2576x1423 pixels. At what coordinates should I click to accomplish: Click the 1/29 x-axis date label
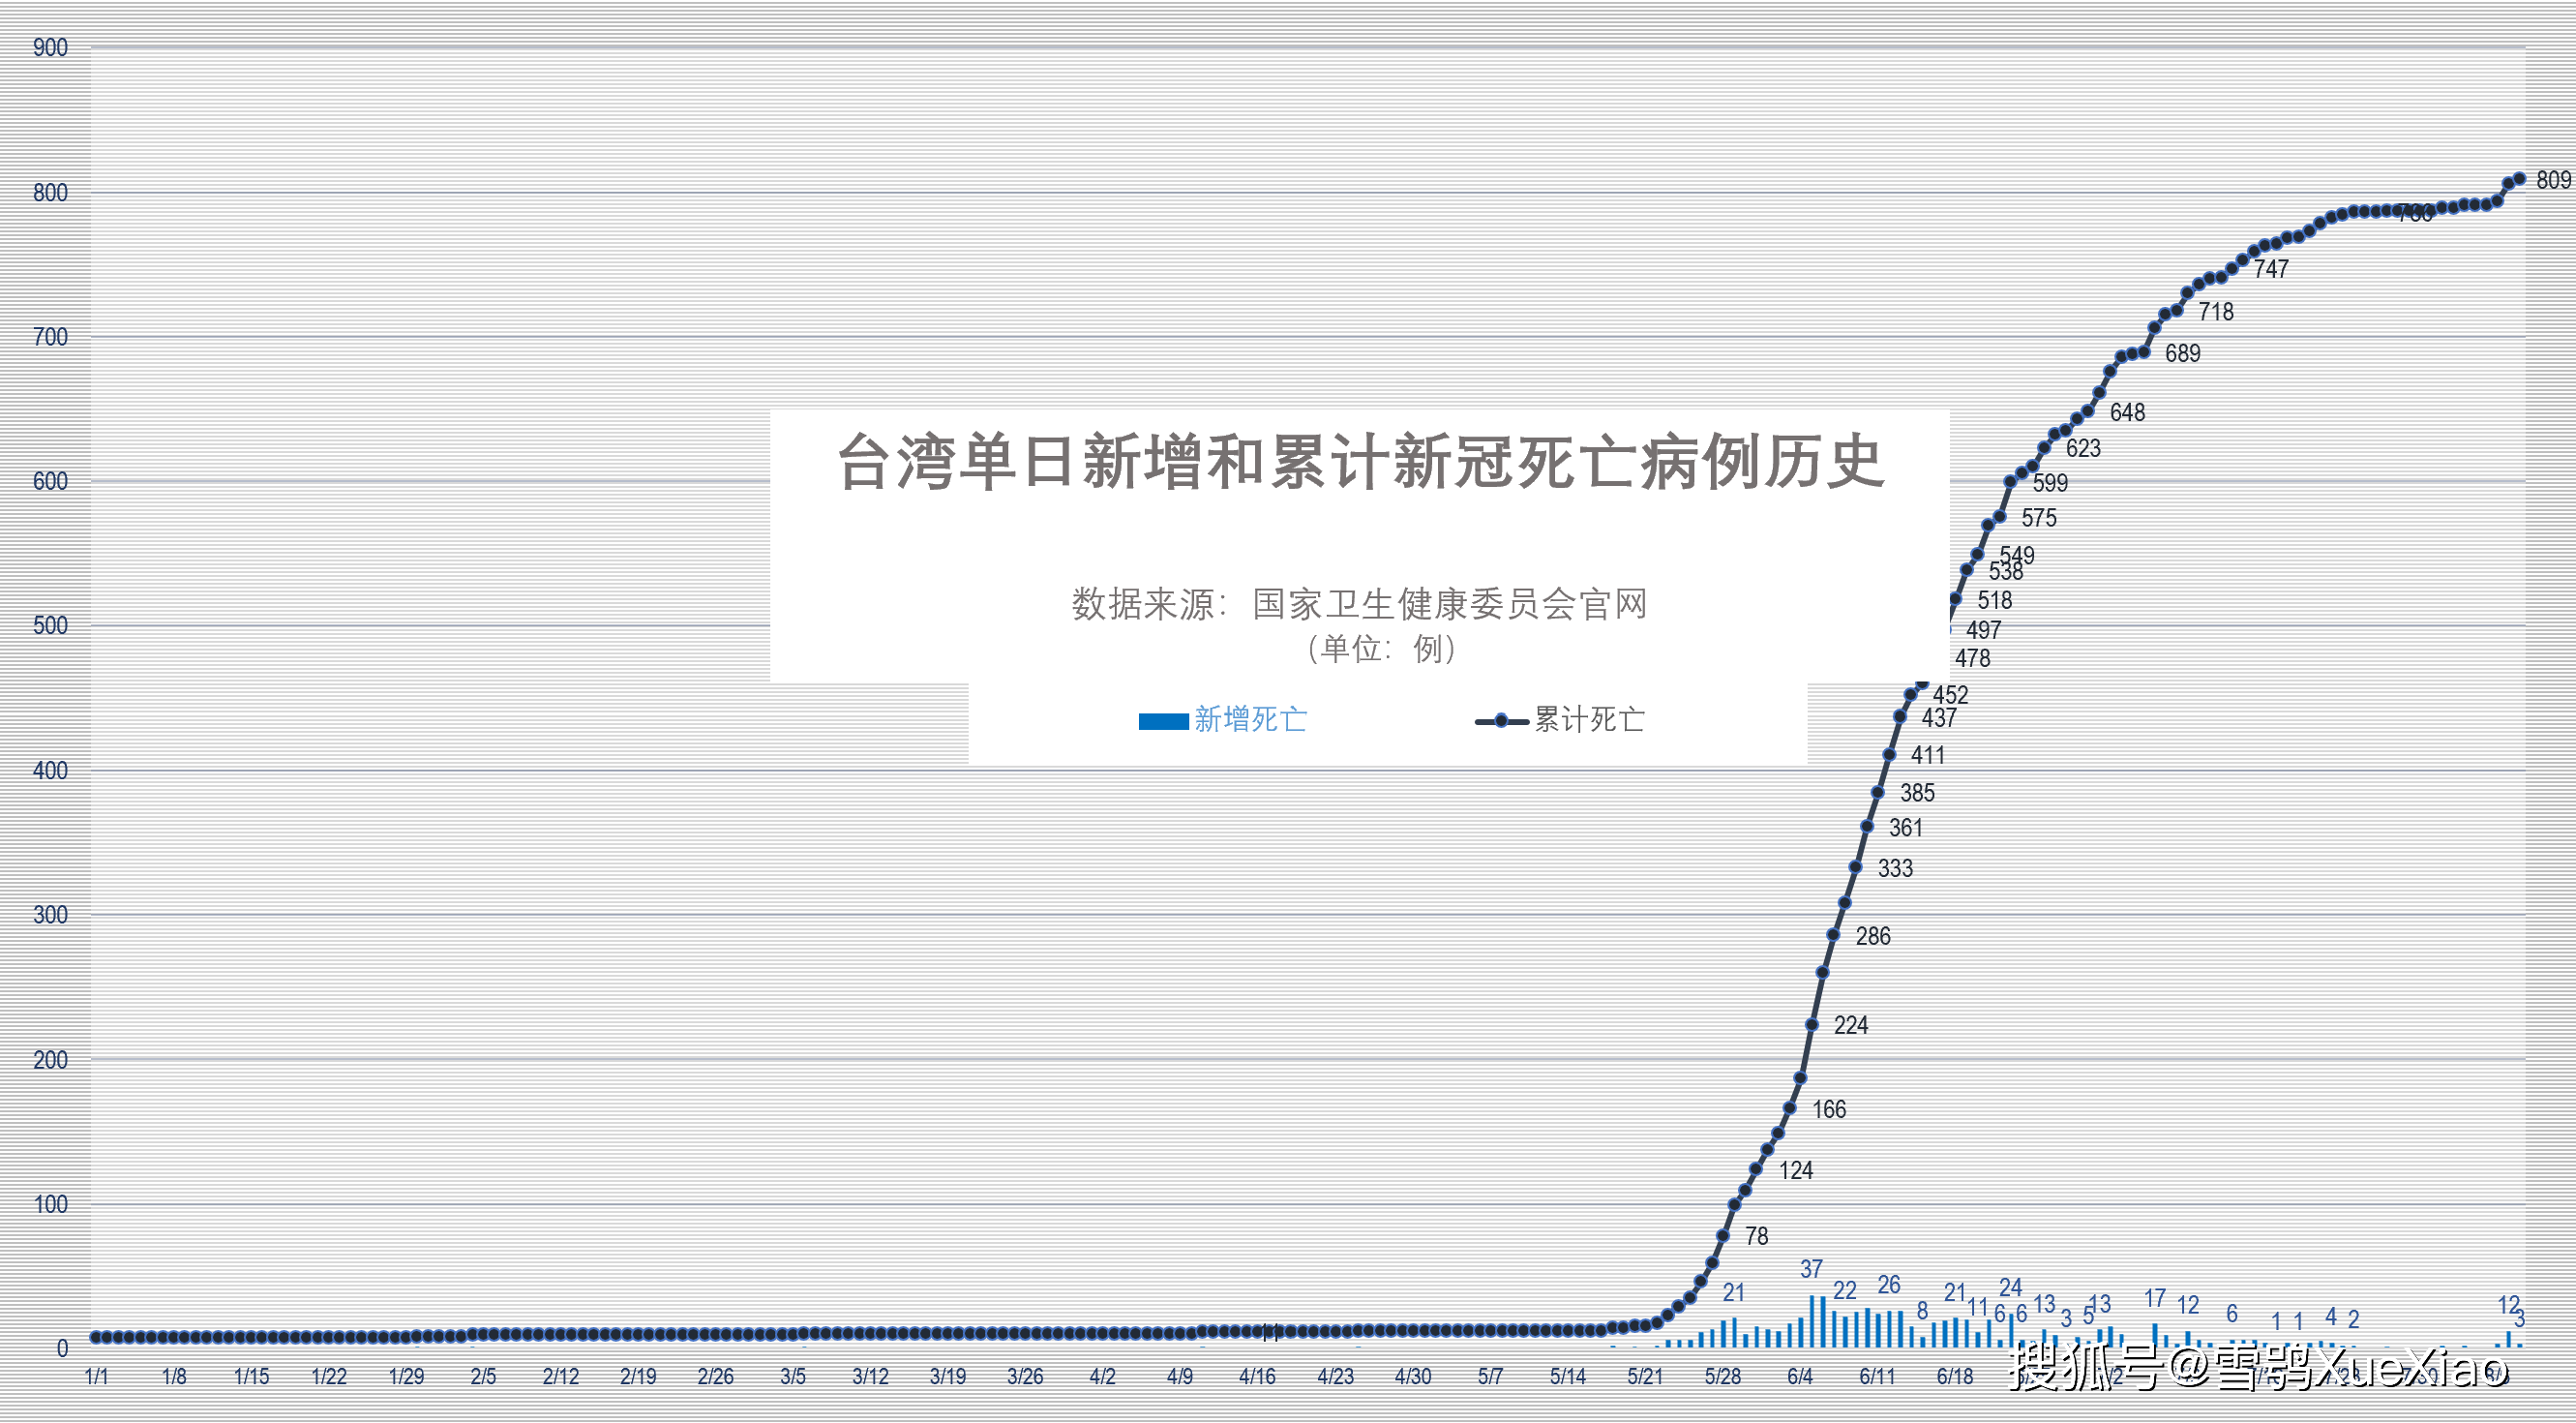coord(406,1377)
